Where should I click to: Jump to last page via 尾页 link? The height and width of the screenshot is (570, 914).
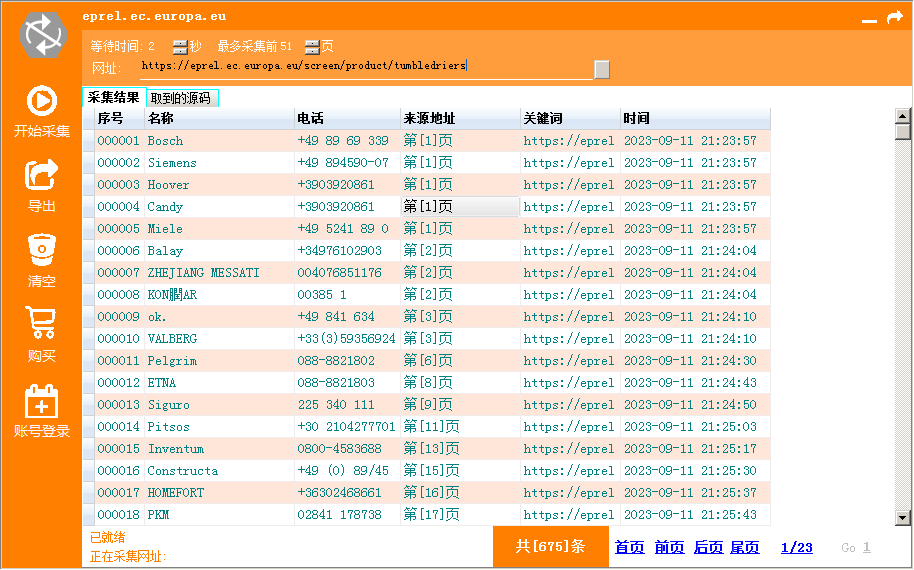pos(745,547)
